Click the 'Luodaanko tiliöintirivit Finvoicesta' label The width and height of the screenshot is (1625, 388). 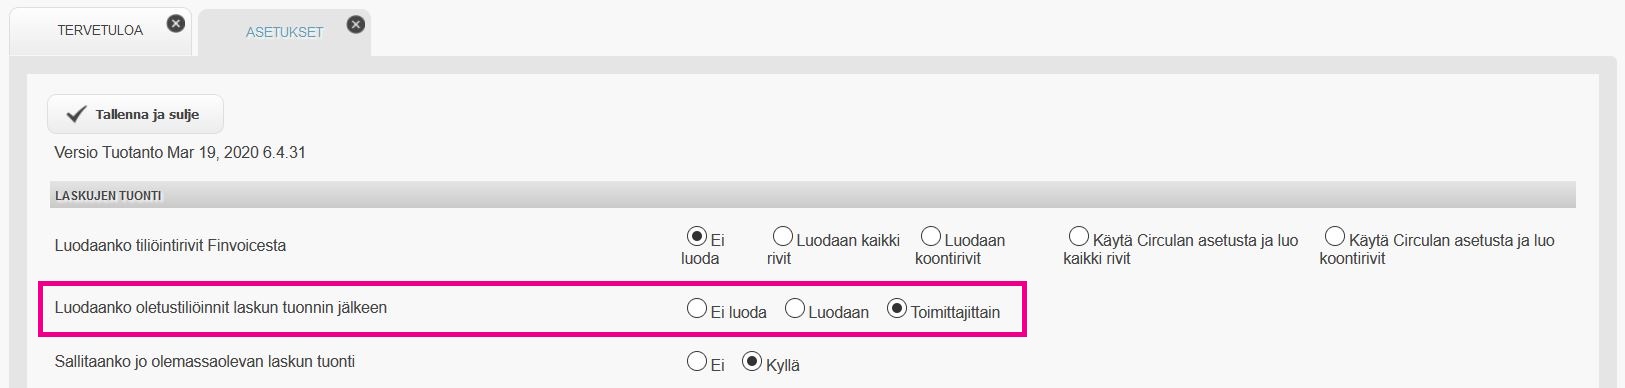[170, 246]
